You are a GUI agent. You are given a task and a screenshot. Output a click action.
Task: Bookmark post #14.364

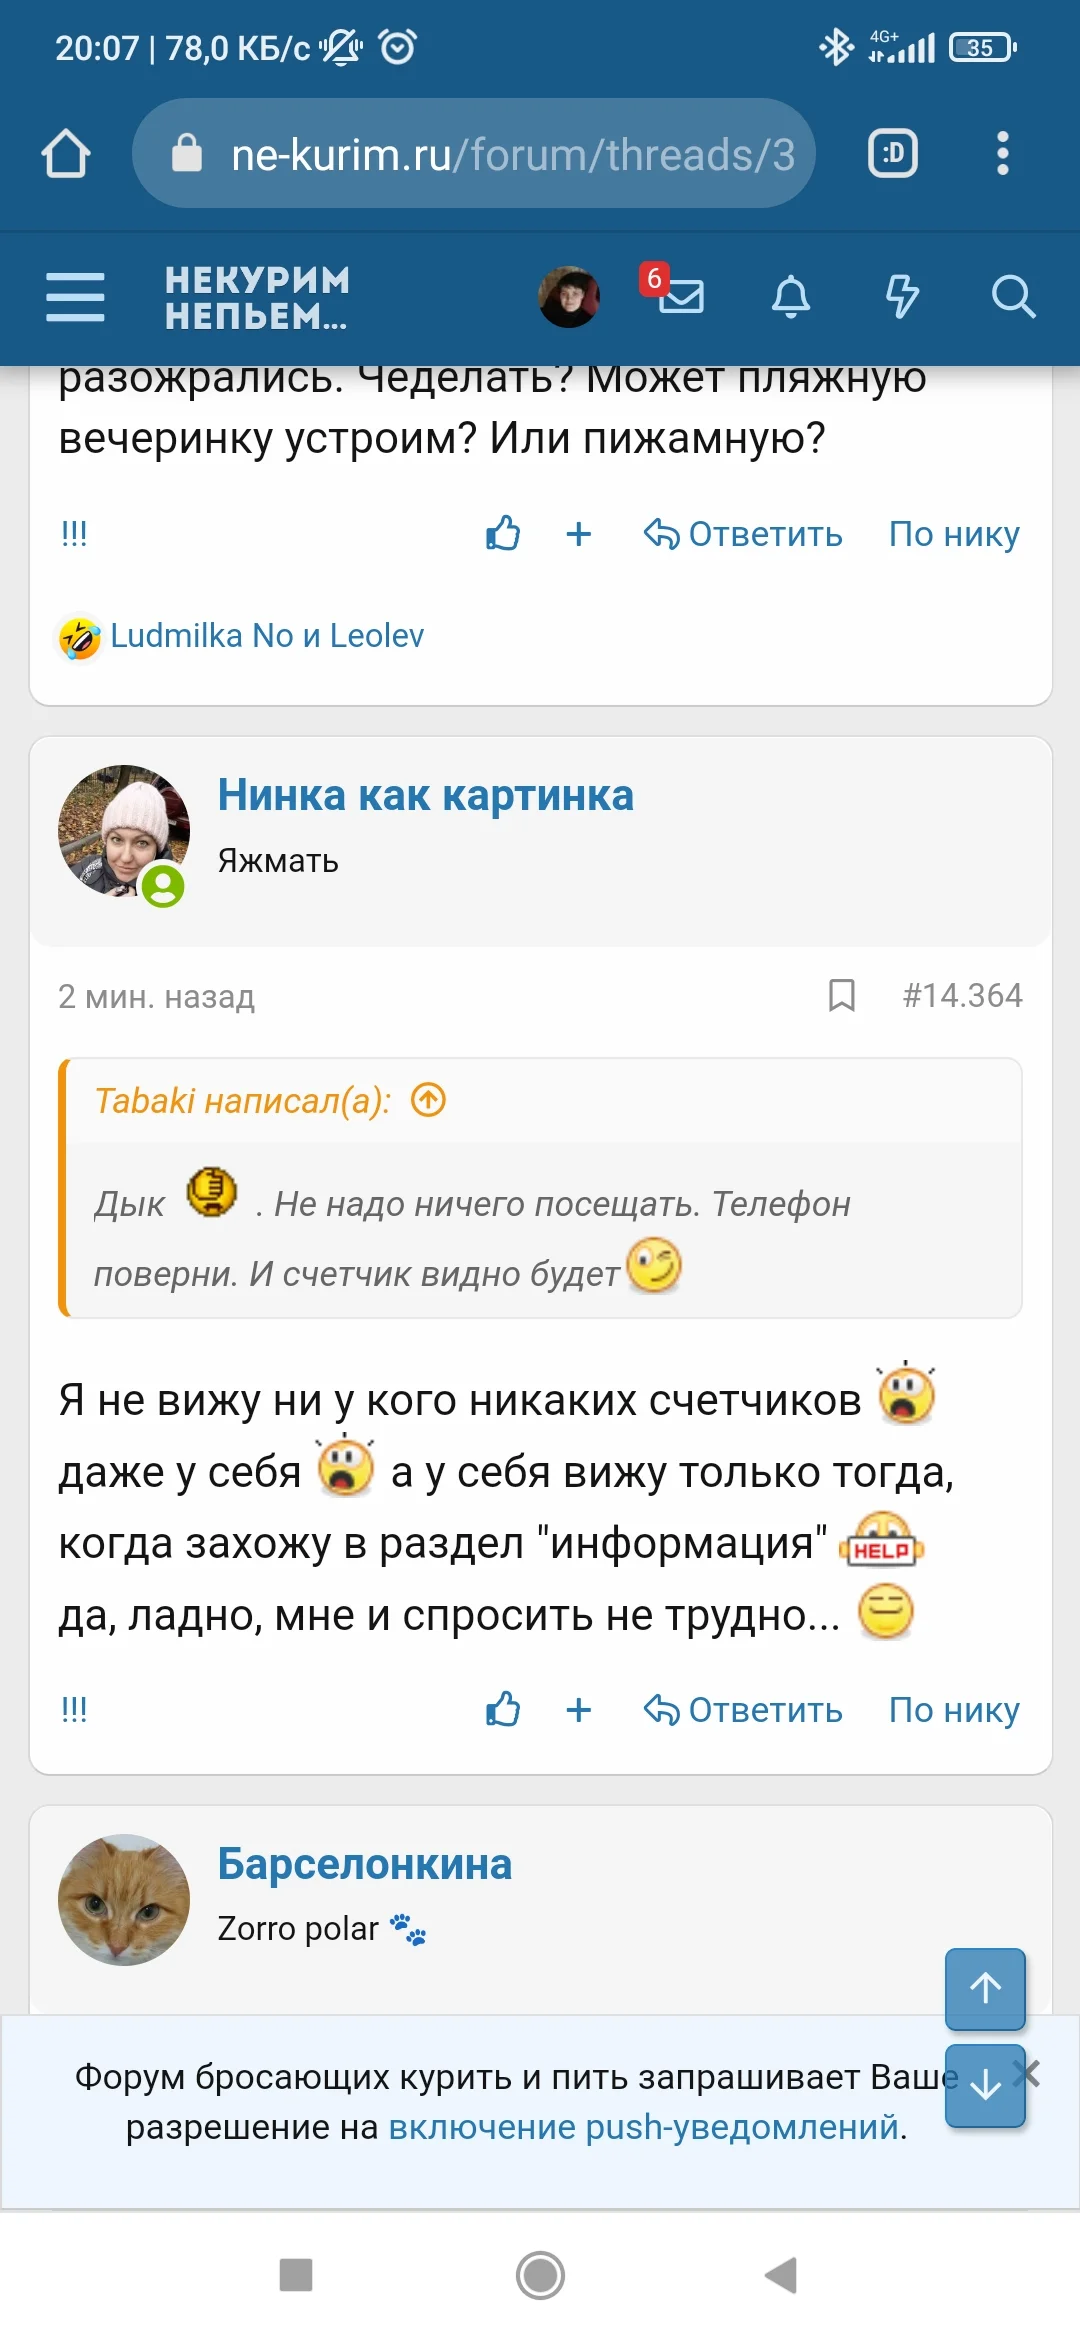(x=842, y=996)
